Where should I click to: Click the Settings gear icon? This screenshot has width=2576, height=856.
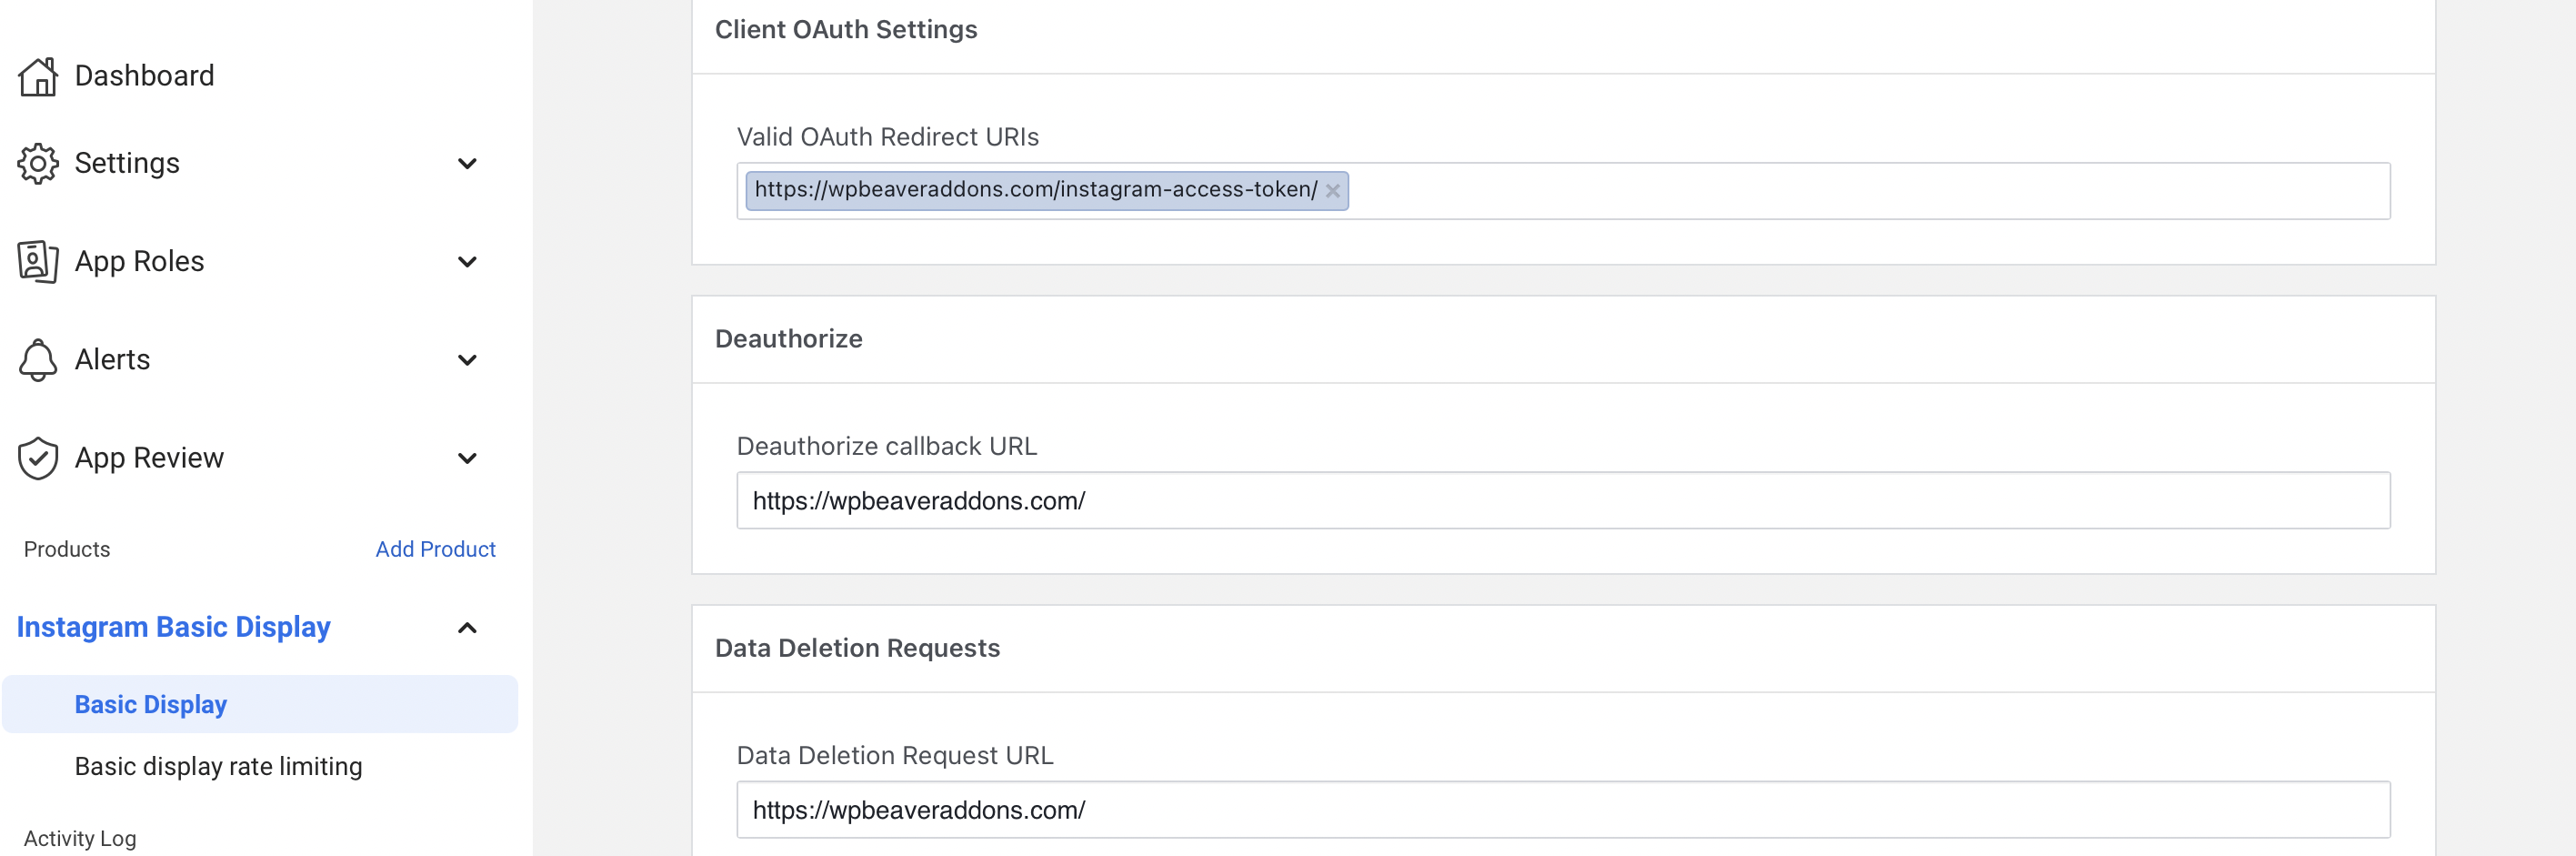click(38, 164)
